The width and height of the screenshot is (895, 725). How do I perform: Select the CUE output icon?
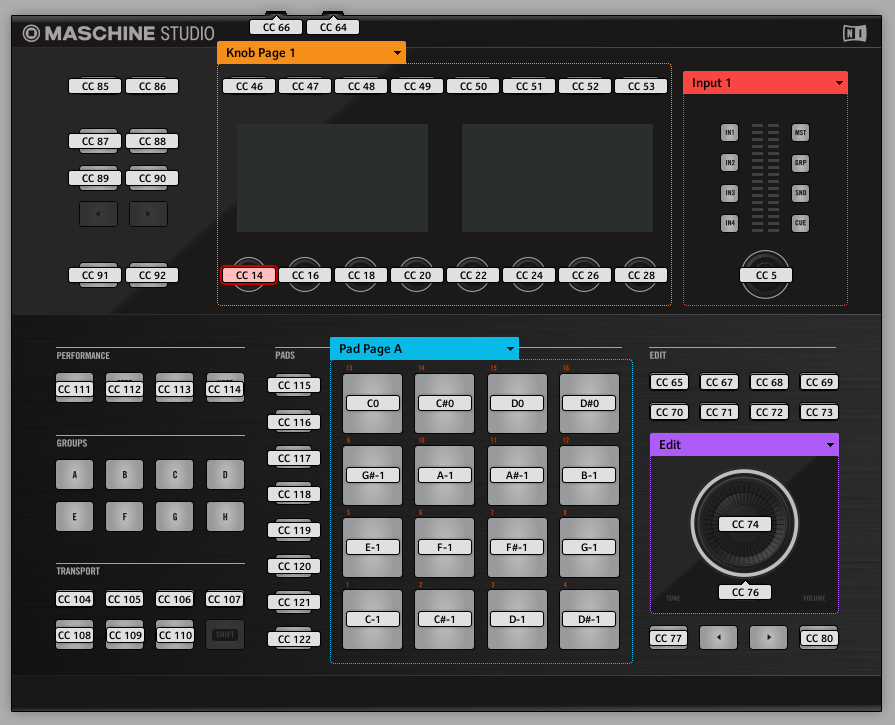[800, 223]
